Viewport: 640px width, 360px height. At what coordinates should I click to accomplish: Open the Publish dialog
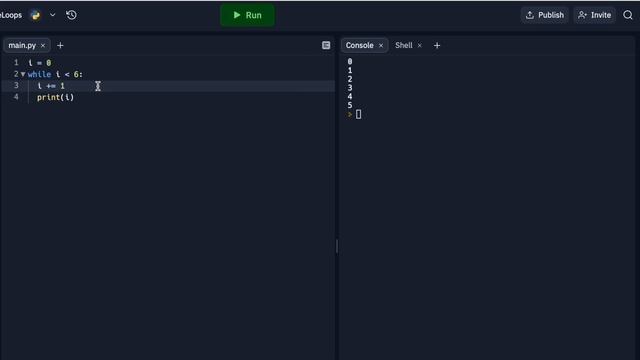(544, 15)
